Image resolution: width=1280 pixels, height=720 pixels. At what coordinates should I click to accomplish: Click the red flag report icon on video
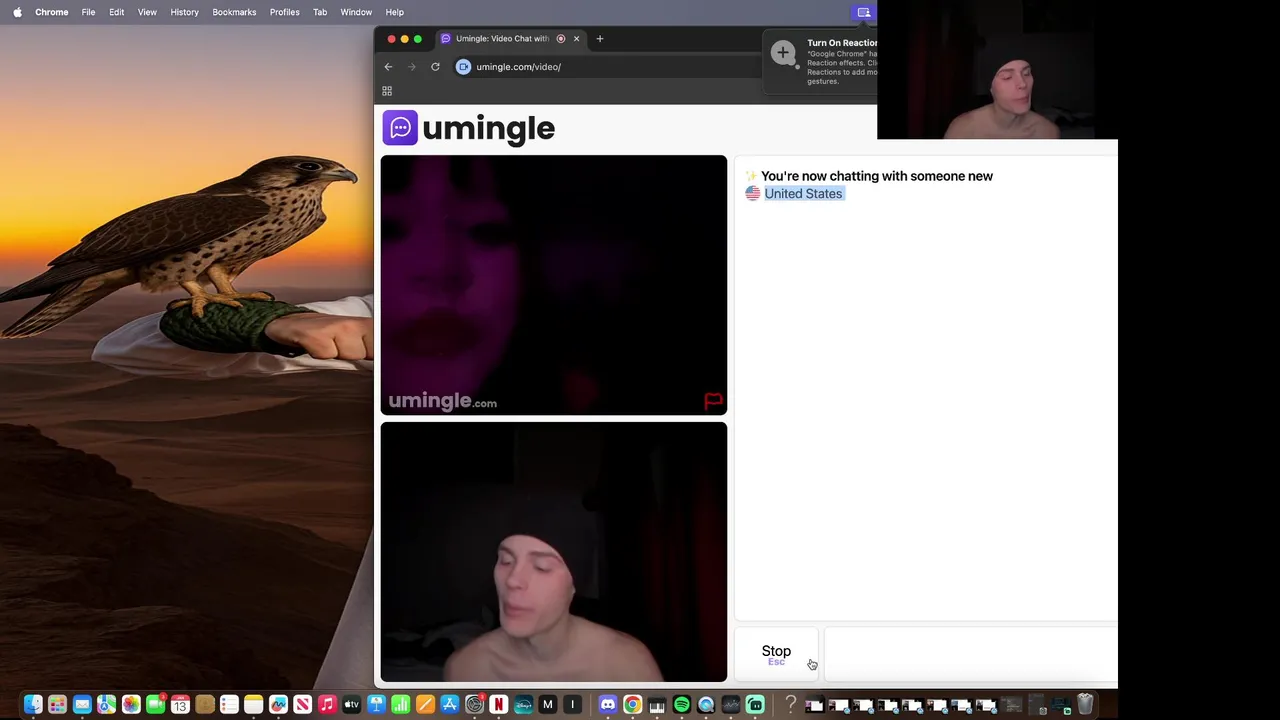(x=713, y=401)
